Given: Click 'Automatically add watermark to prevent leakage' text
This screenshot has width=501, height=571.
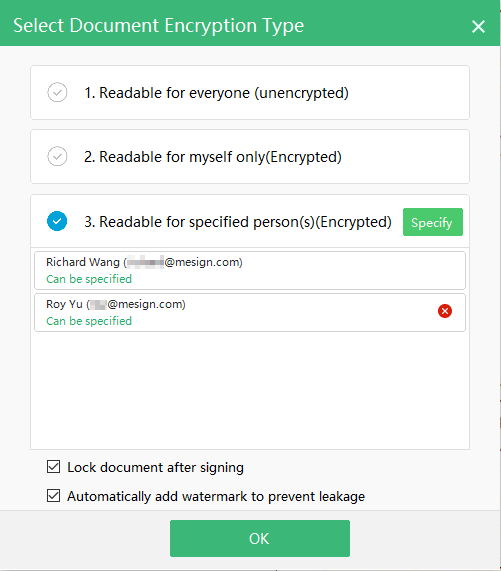Looking at the screenshot, I should tap(216, 496).
